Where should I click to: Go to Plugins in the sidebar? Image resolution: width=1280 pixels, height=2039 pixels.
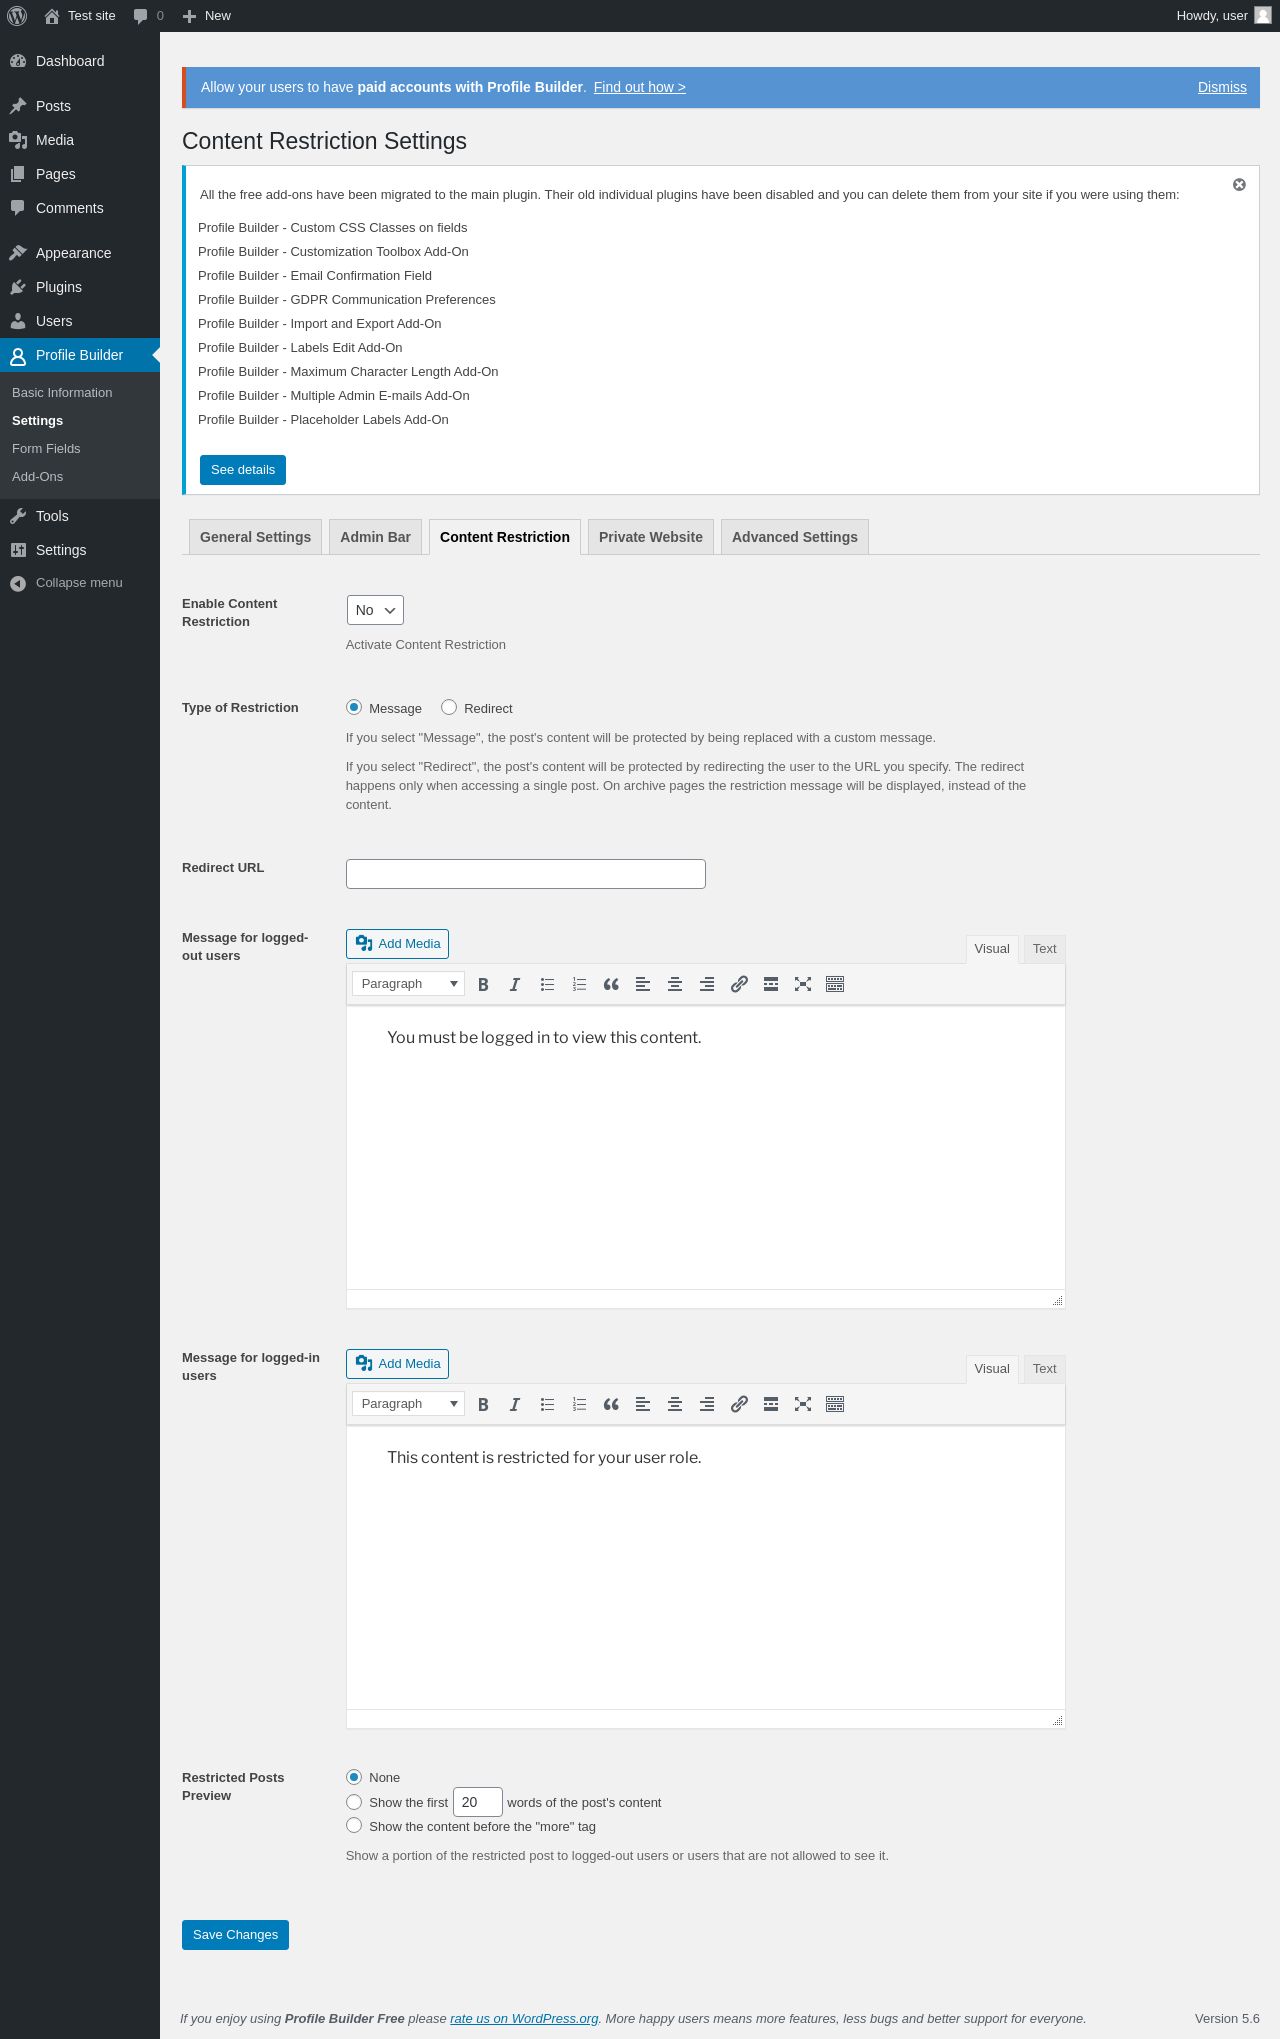click(80, 287)
